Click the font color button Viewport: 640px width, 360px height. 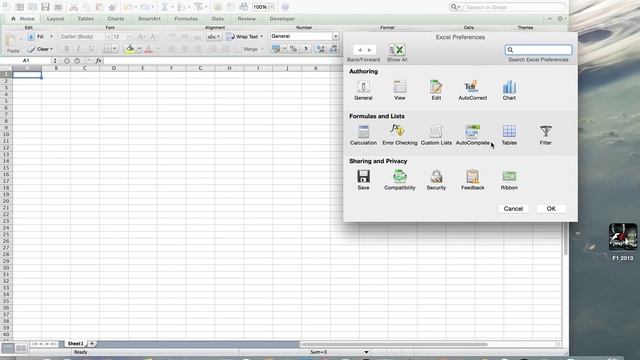point(149,49)
